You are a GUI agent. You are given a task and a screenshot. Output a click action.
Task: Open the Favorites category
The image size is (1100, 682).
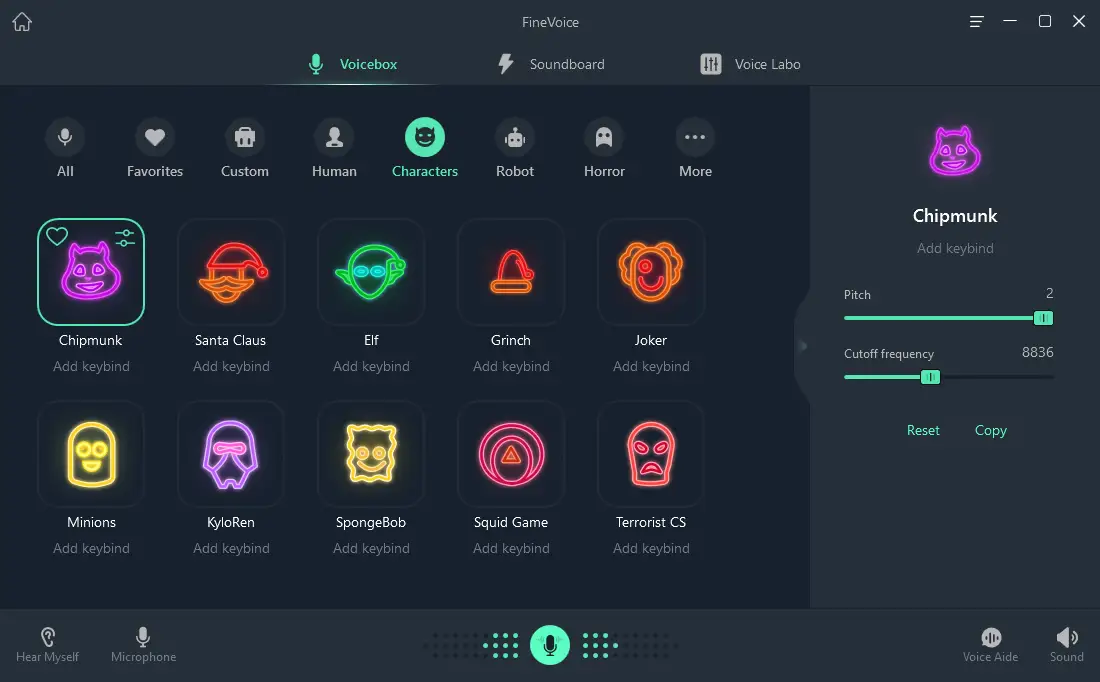[155, 149]
